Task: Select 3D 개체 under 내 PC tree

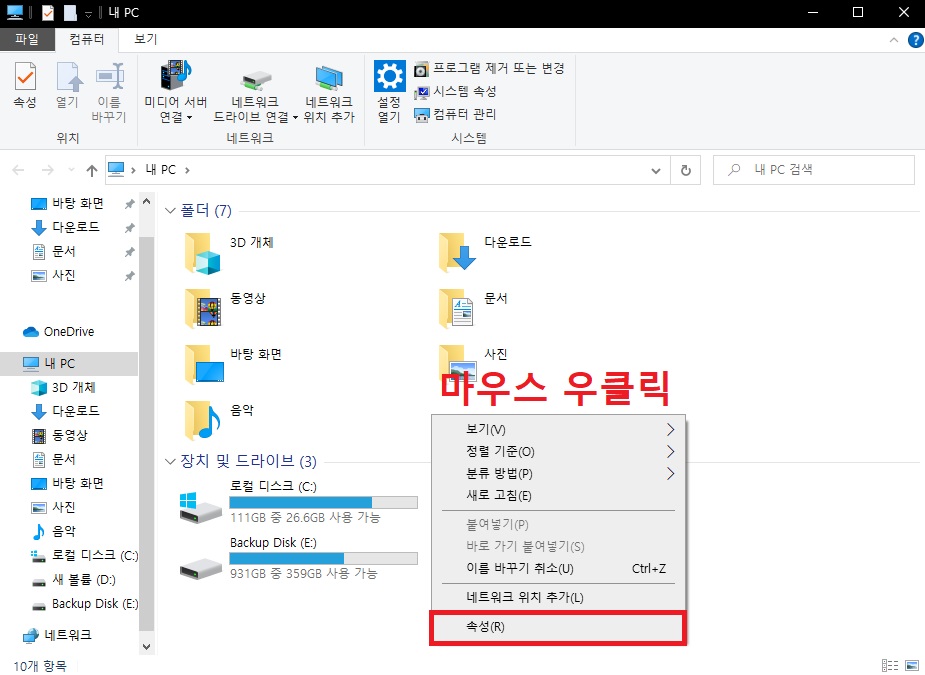Action: (x=63, y=388)
